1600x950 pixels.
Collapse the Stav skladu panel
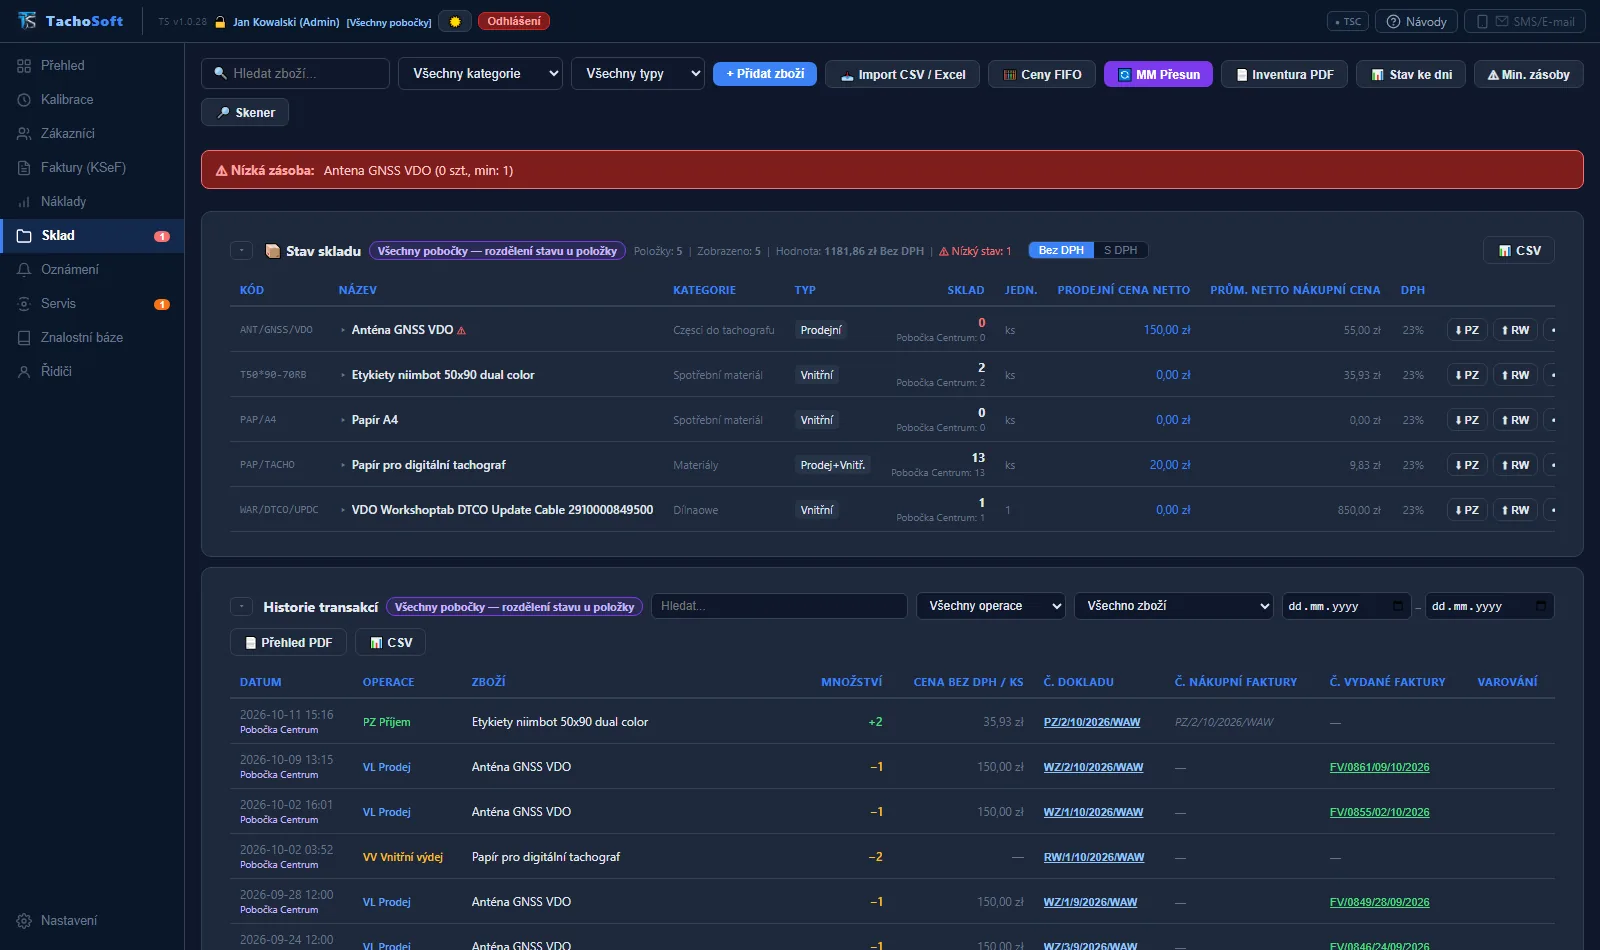(241, 251)
